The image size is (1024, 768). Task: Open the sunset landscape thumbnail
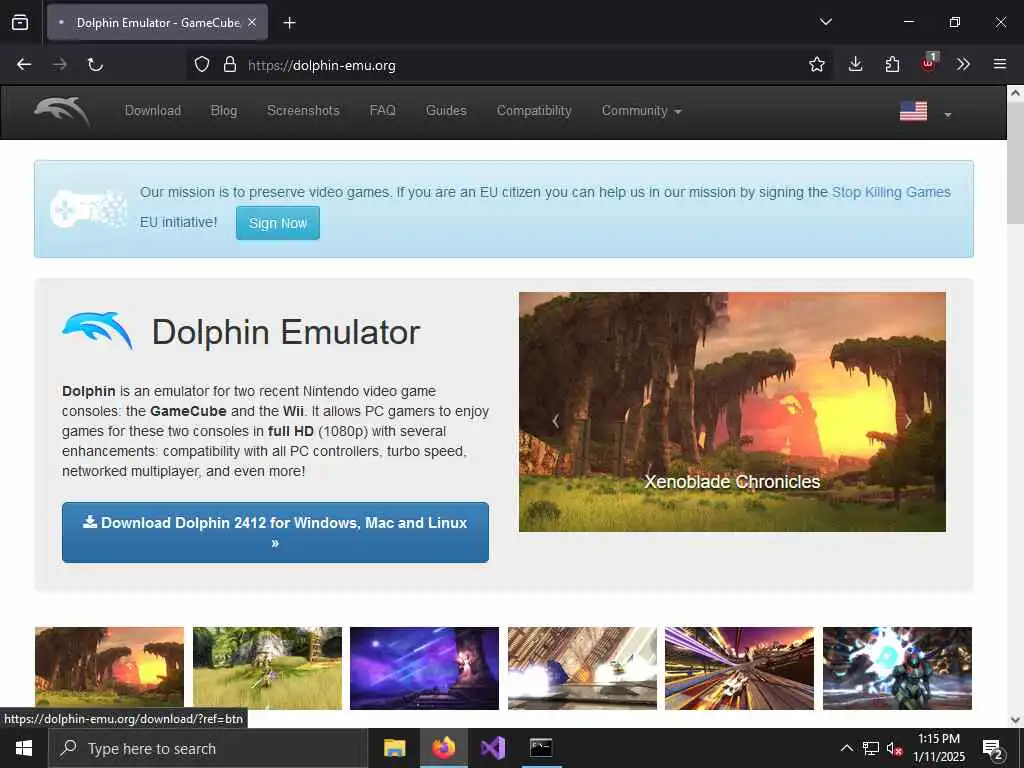pyautogui.click(x=109, y=668)
